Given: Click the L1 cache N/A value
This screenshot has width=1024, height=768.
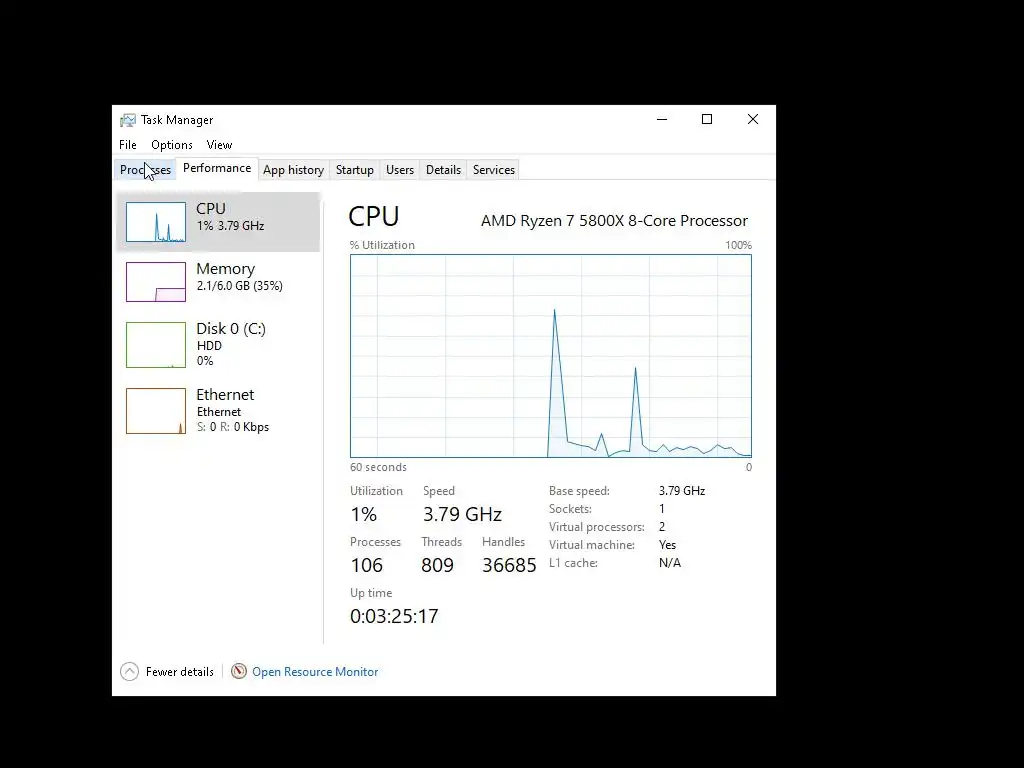Looking at the screenshot, I should (670, 563).
